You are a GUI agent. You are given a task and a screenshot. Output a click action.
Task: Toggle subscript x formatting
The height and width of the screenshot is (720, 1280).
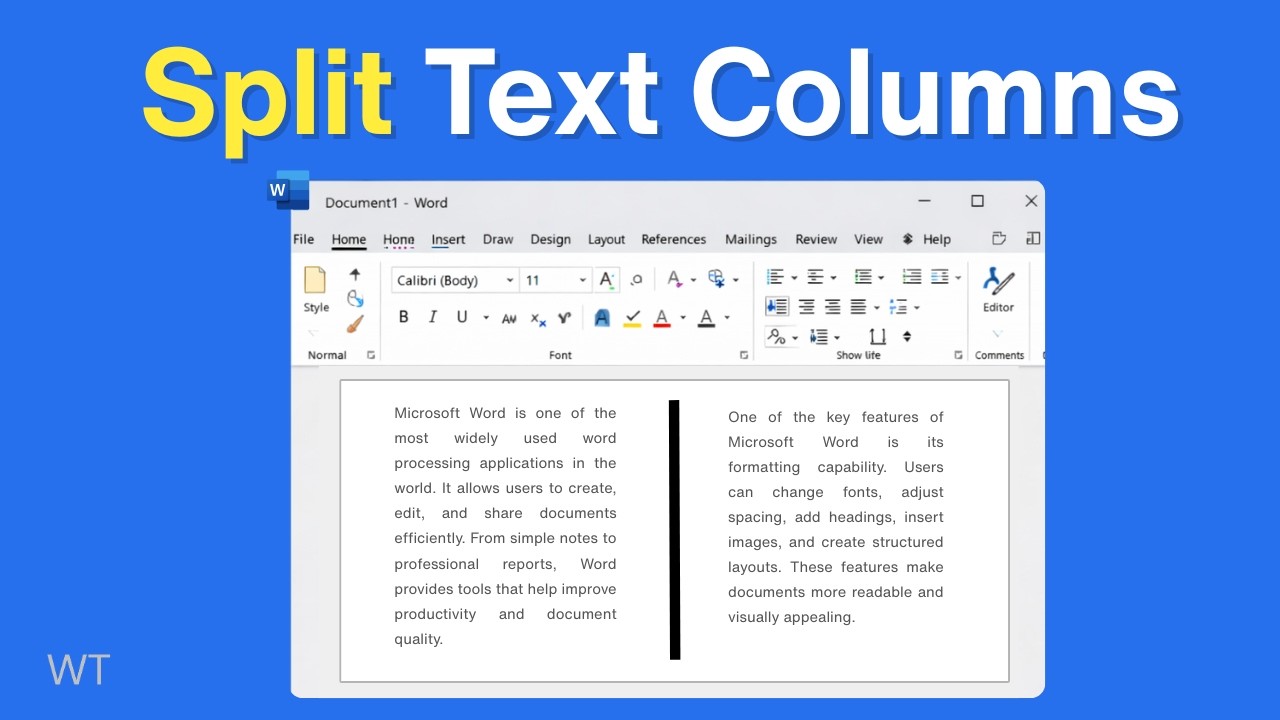point(538,319)
